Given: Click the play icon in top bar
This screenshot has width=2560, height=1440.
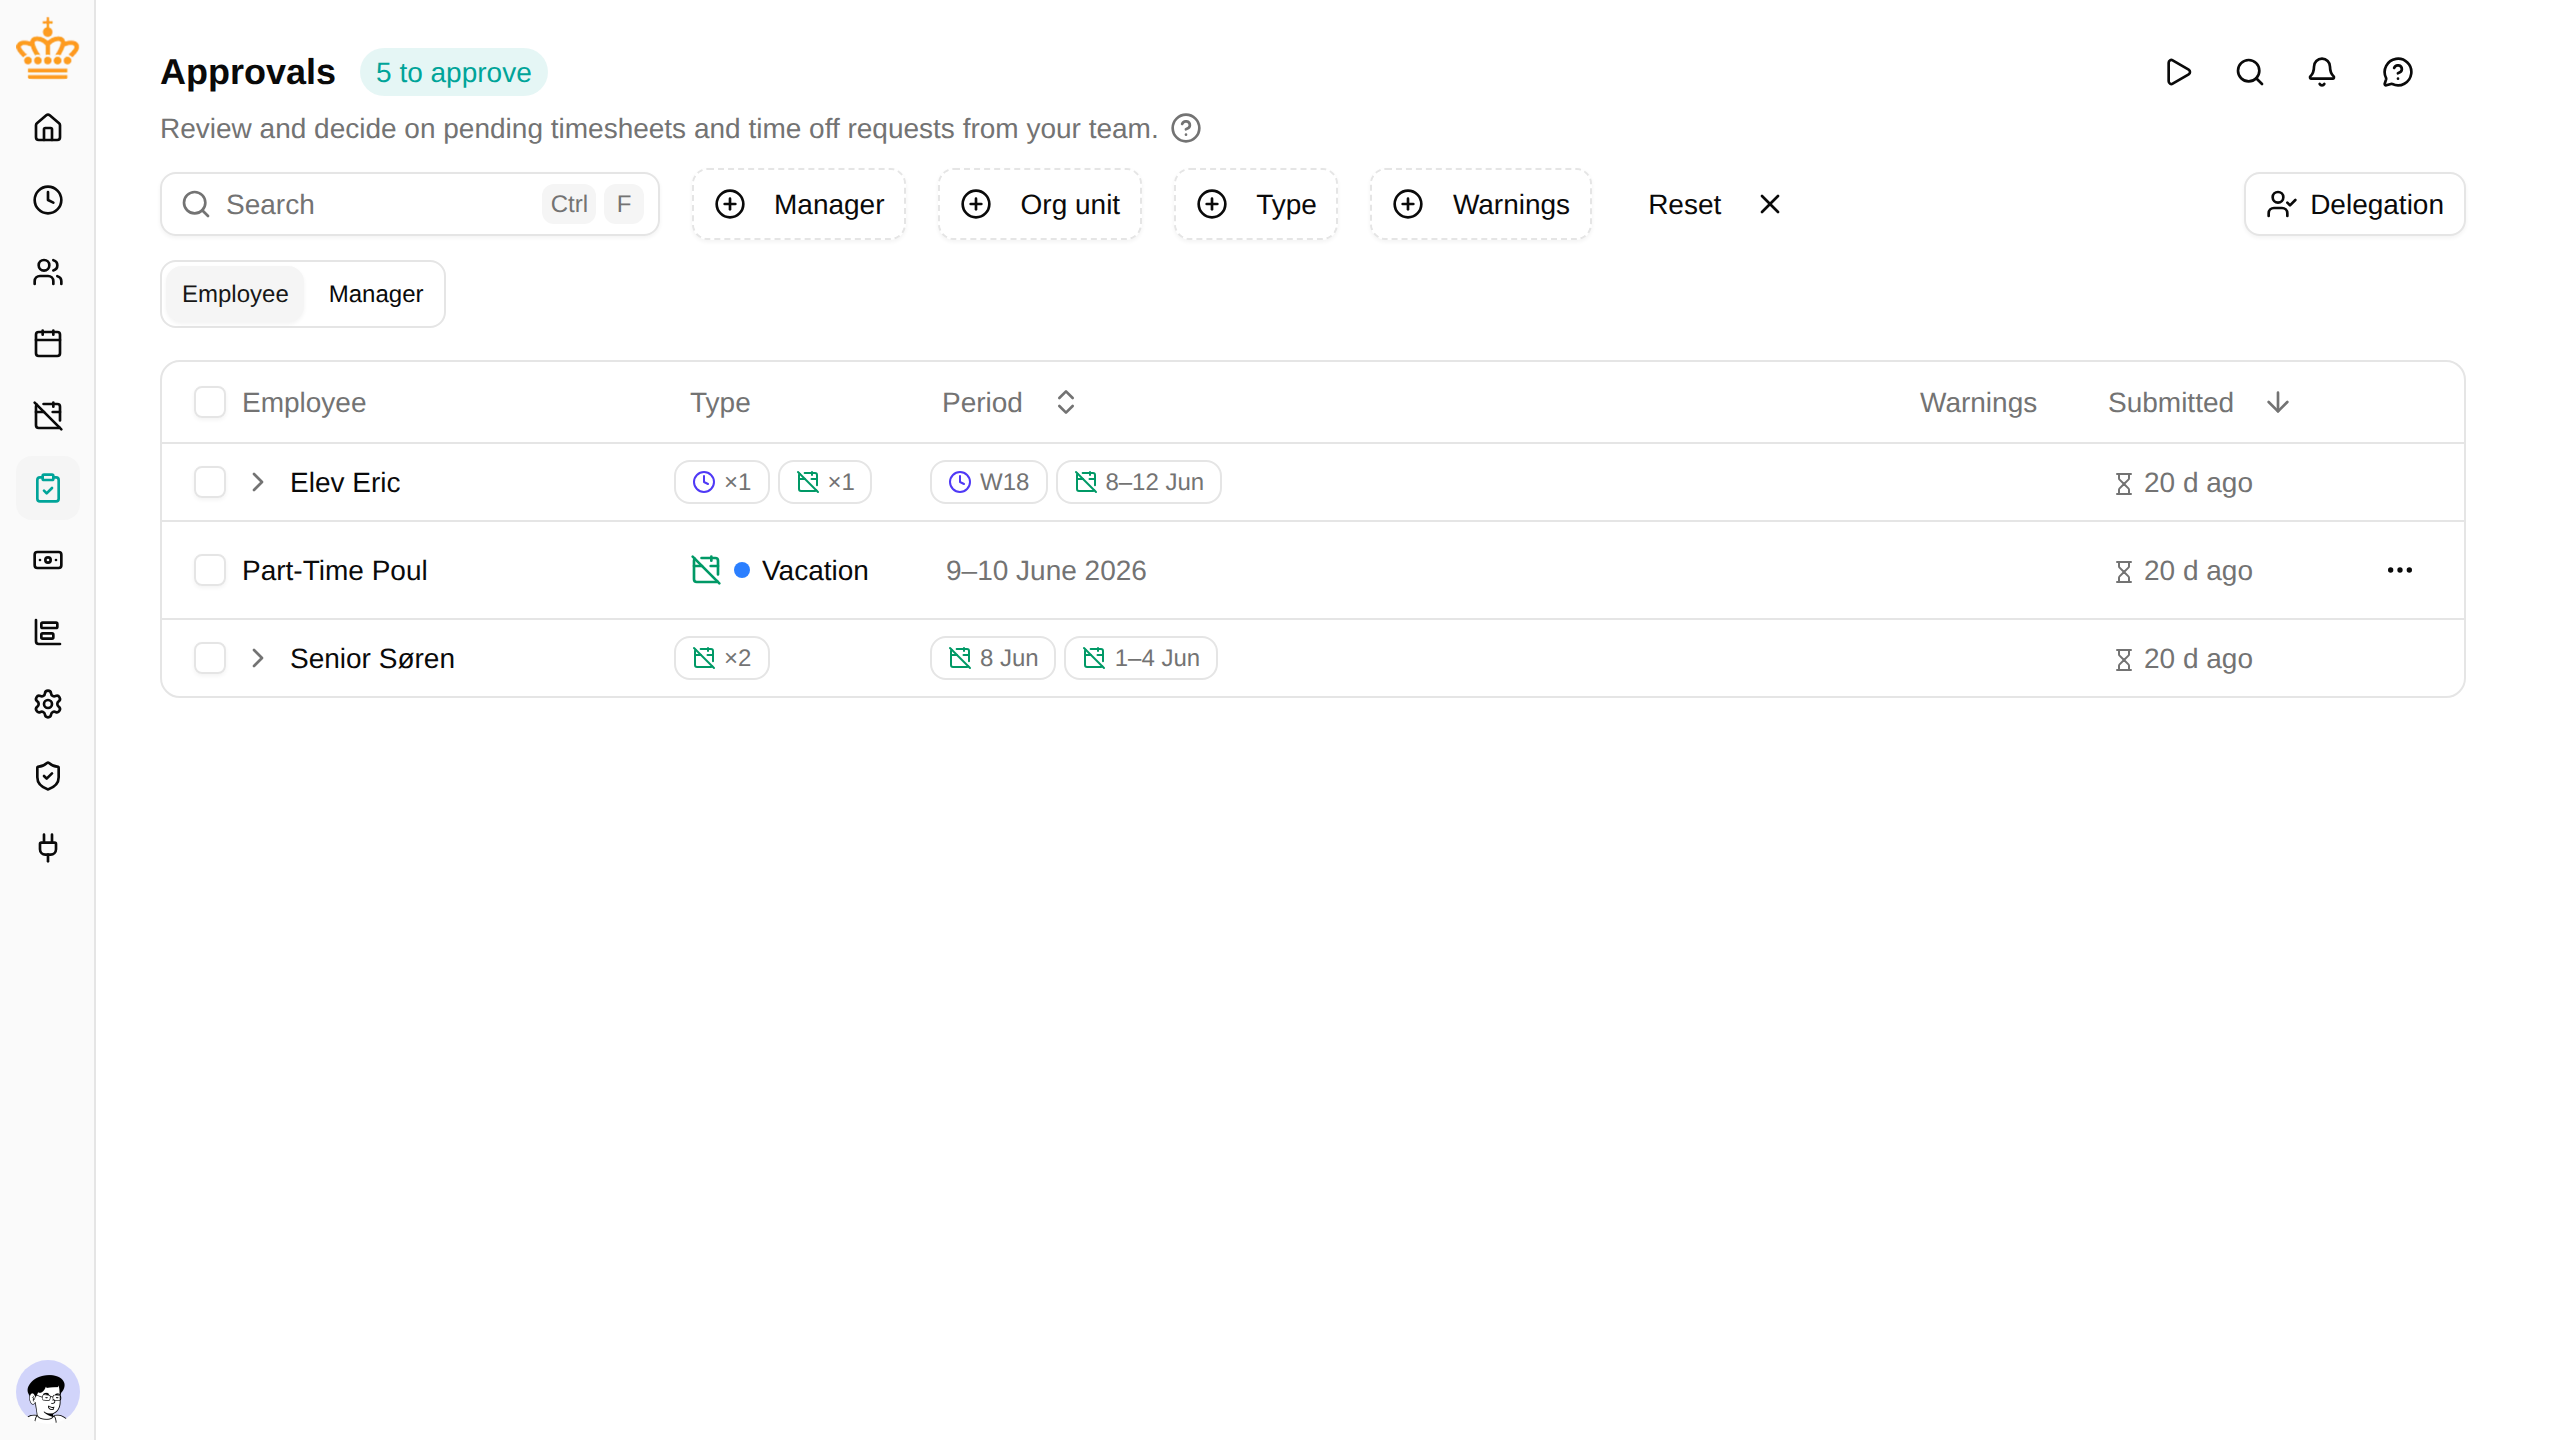Looking at the screenshot, I should pyautogui.click(x=2178, y=72).
